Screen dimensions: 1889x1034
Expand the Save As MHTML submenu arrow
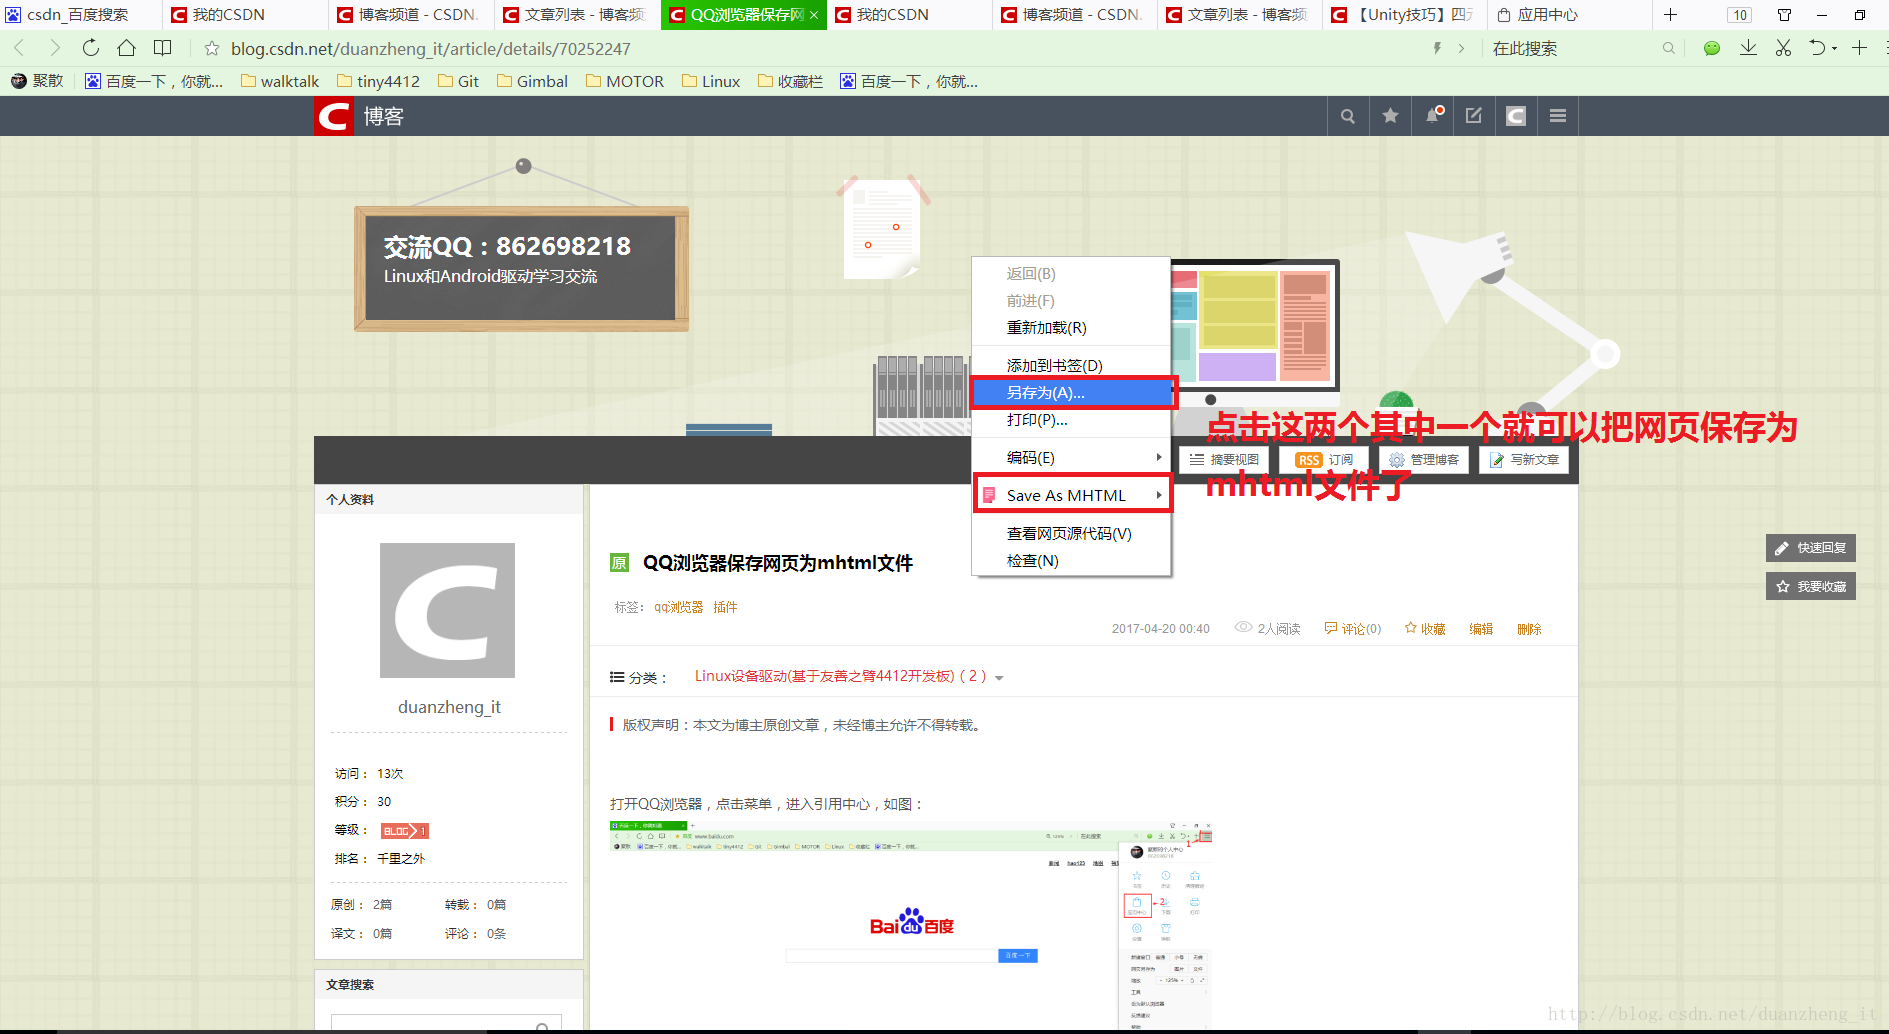coord(1159,495)
